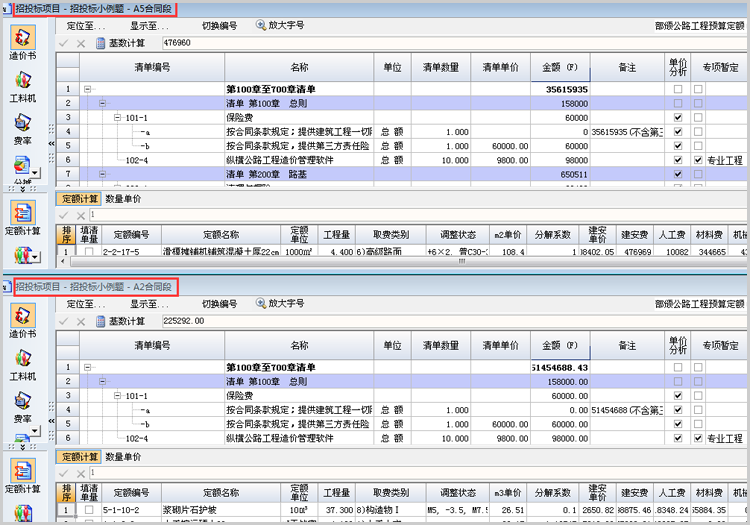Switch to 数量单价 tab in A2合同段
The height and width of the screenshot is (525, 750).
pos(123,457)
